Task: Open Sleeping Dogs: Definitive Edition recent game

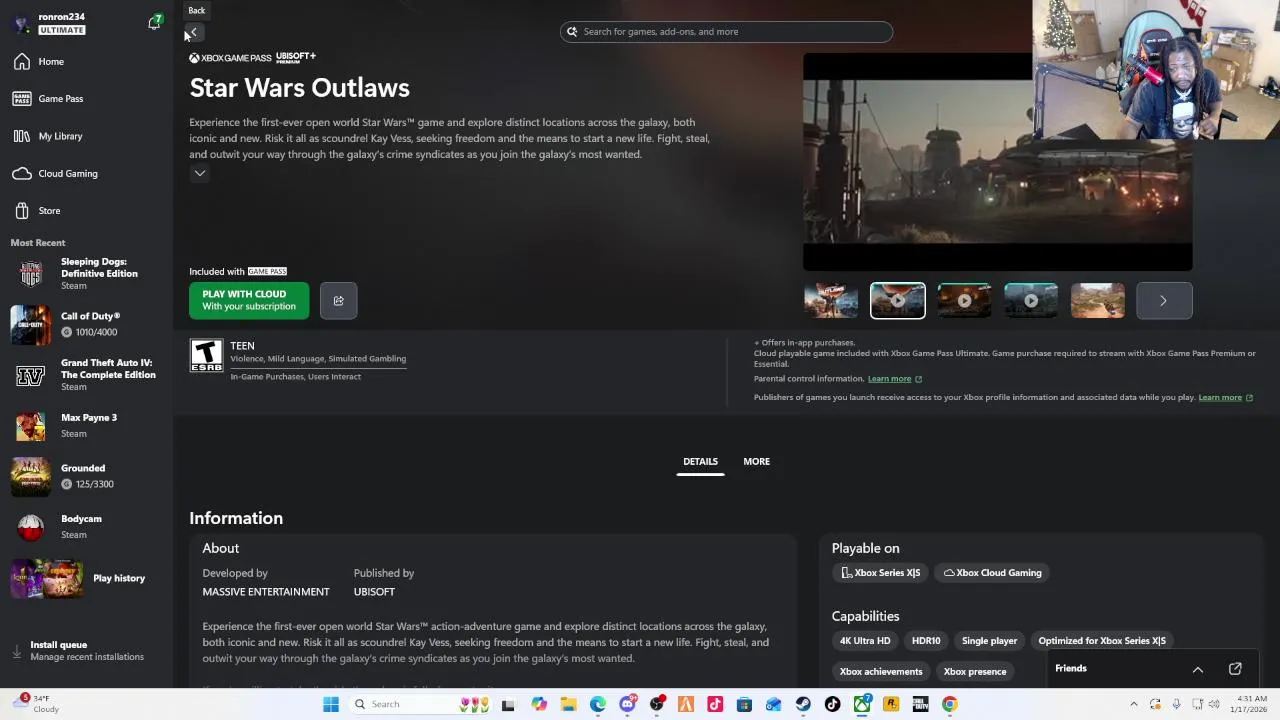Action: pos(86,274)
